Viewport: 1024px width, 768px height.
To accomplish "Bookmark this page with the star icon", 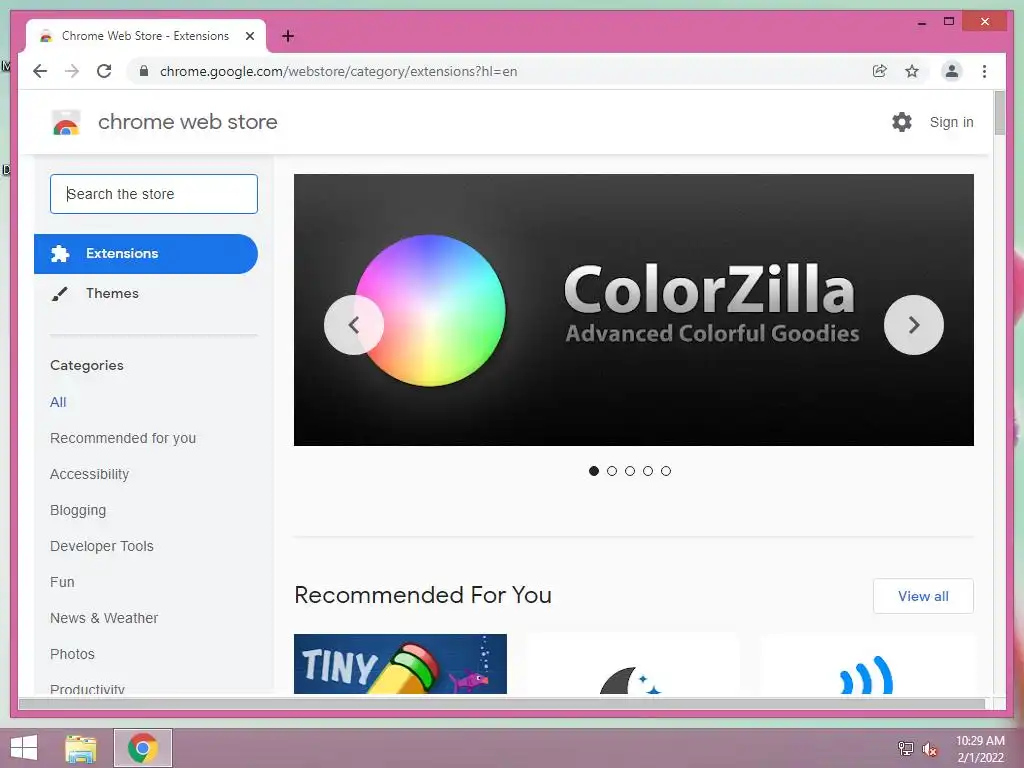I will coord(912,71).
